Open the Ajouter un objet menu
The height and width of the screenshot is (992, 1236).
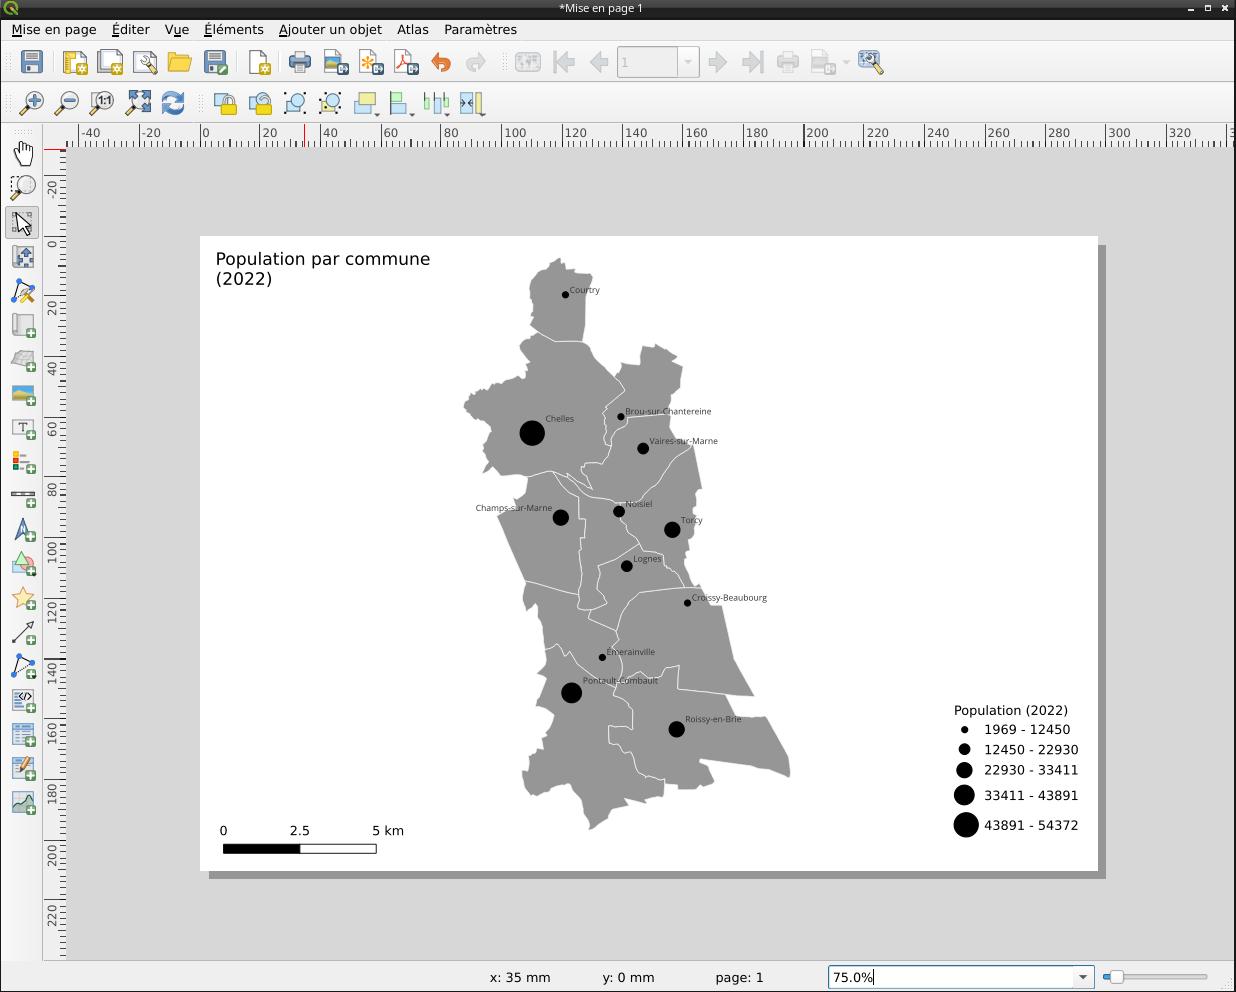[330, 30]
